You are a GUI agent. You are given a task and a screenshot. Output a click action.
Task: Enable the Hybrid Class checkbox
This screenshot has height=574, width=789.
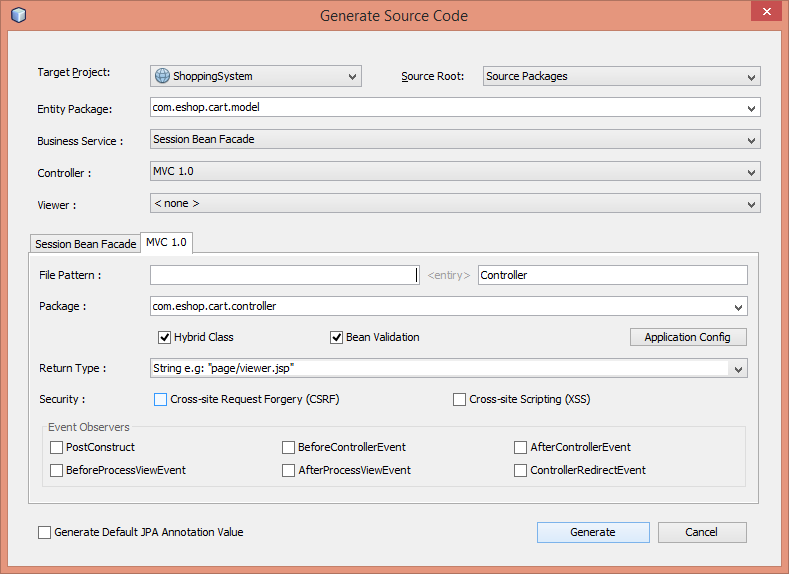pos(165,337)
